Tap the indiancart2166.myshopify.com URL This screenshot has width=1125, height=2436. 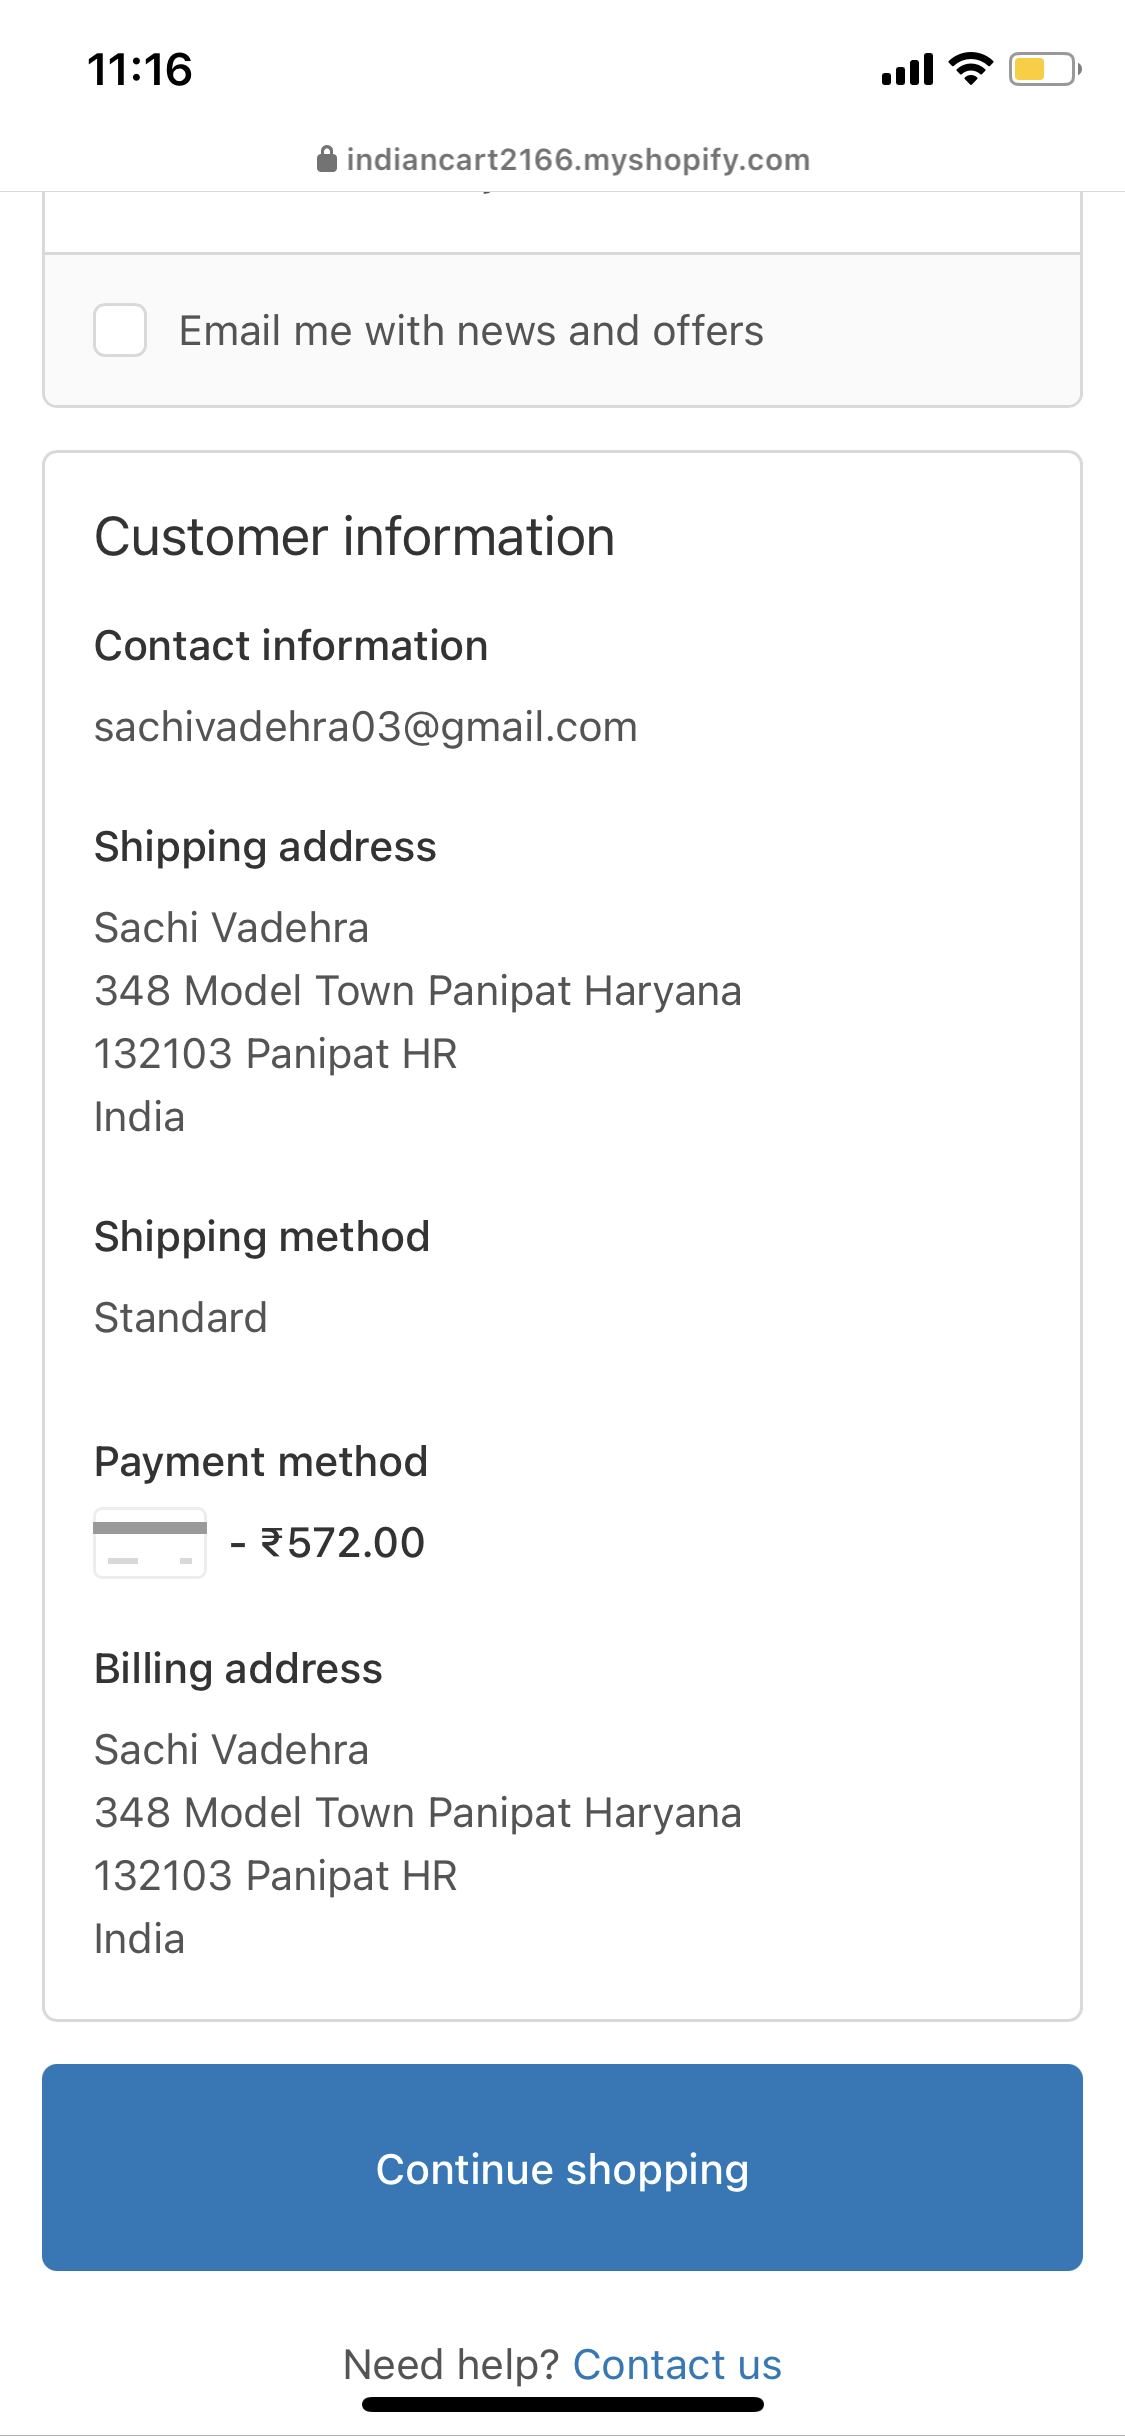[578, 160]
